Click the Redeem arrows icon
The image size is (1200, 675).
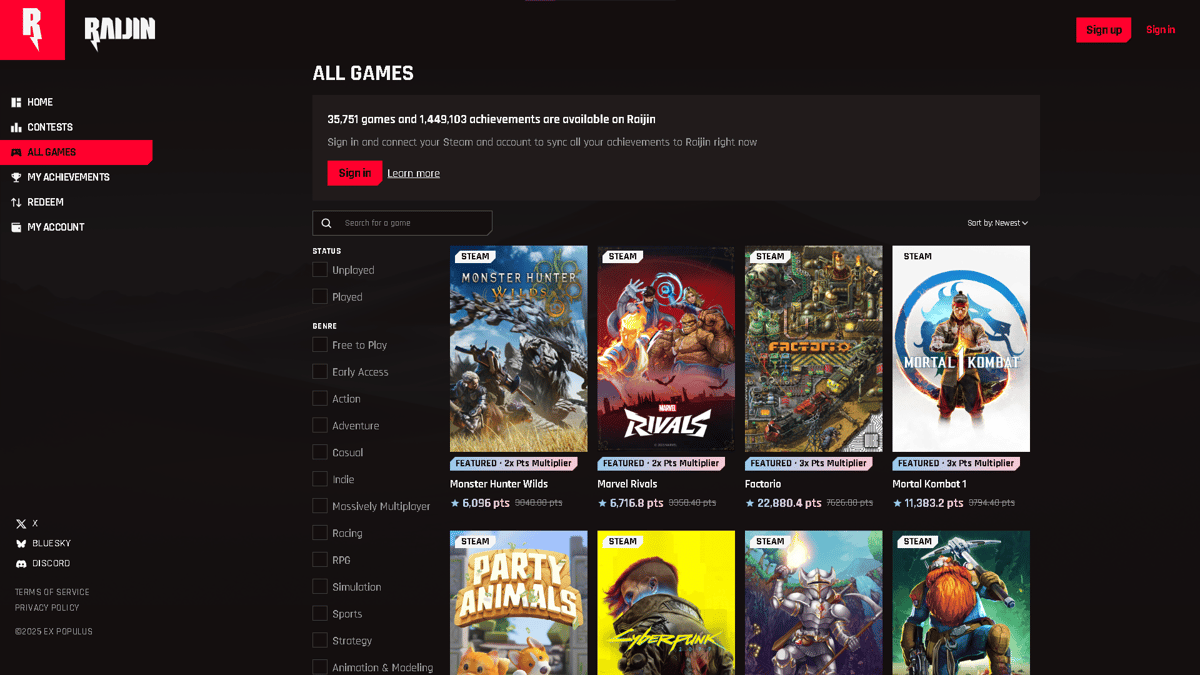click(16, 202)
